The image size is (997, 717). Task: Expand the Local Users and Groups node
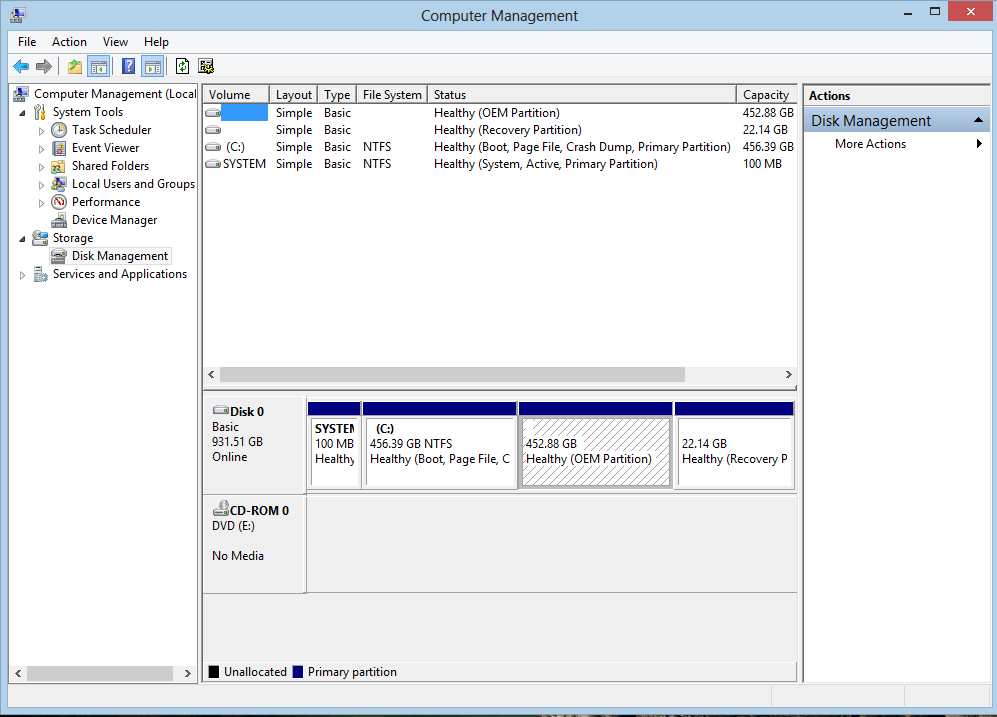pos(41,184)
